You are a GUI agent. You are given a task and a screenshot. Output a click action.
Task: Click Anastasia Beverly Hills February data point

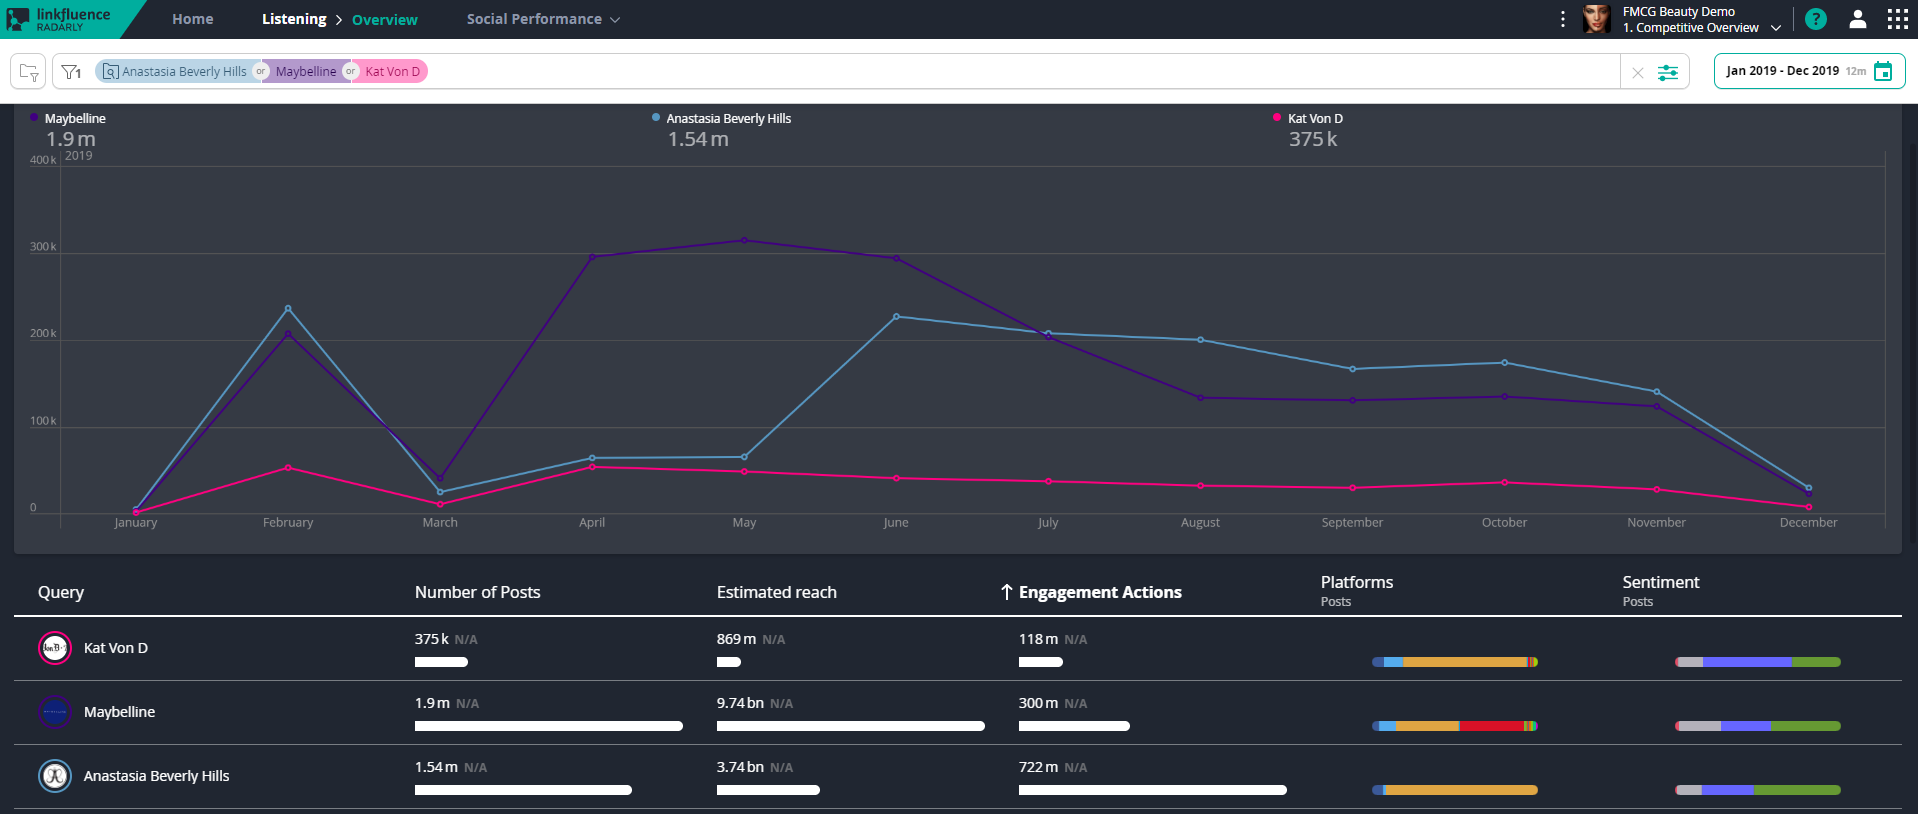(288, 308)
